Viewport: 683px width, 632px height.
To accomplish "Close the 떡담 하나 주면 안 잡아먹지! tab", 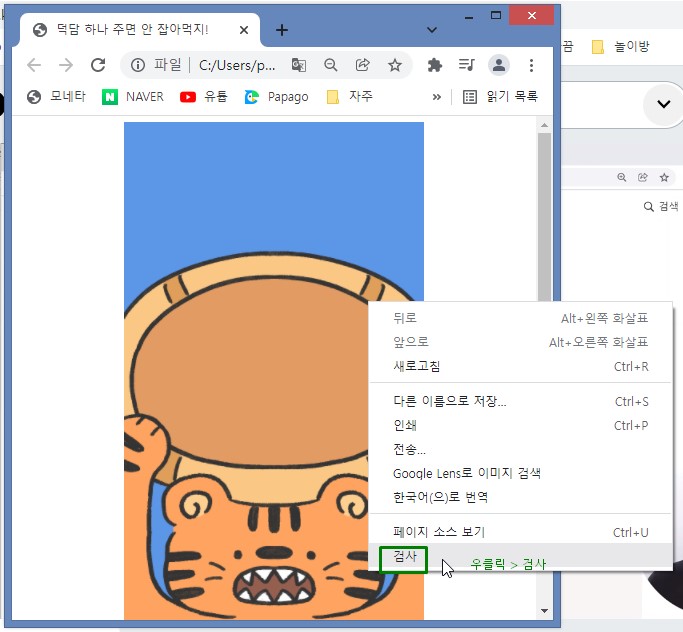I will pos(244,30).
